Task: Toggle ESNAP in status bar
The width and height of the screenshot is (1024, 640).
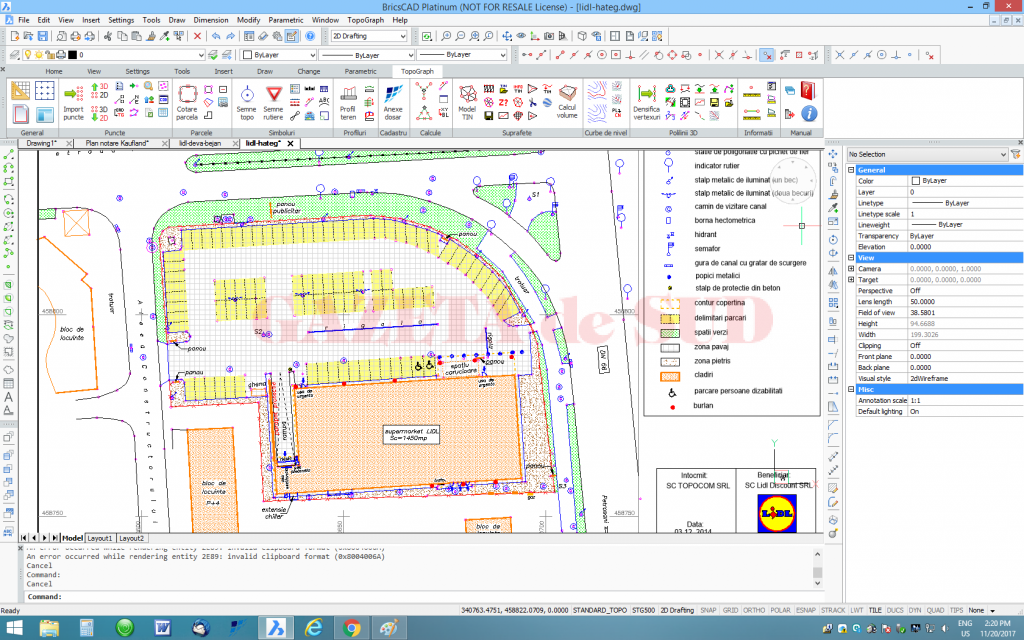Action: (806, 610)
